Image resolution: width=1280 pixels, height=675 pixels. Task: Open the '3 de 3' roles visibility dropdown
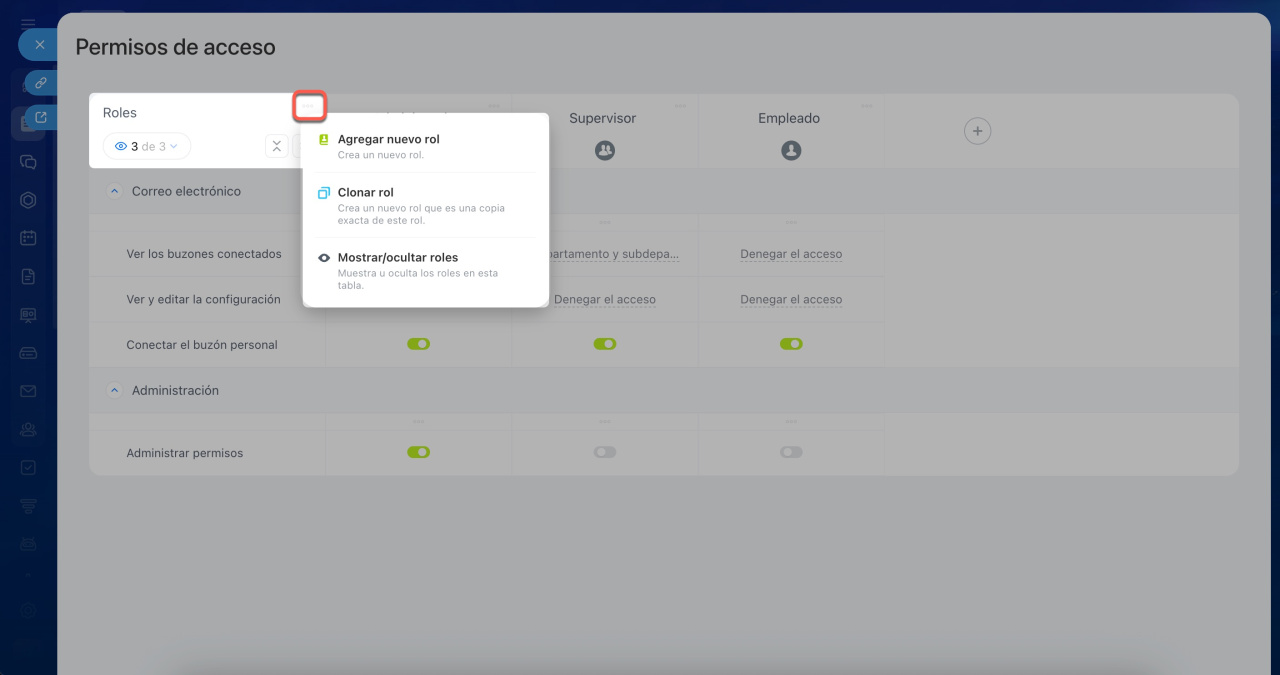pos(147,146)
